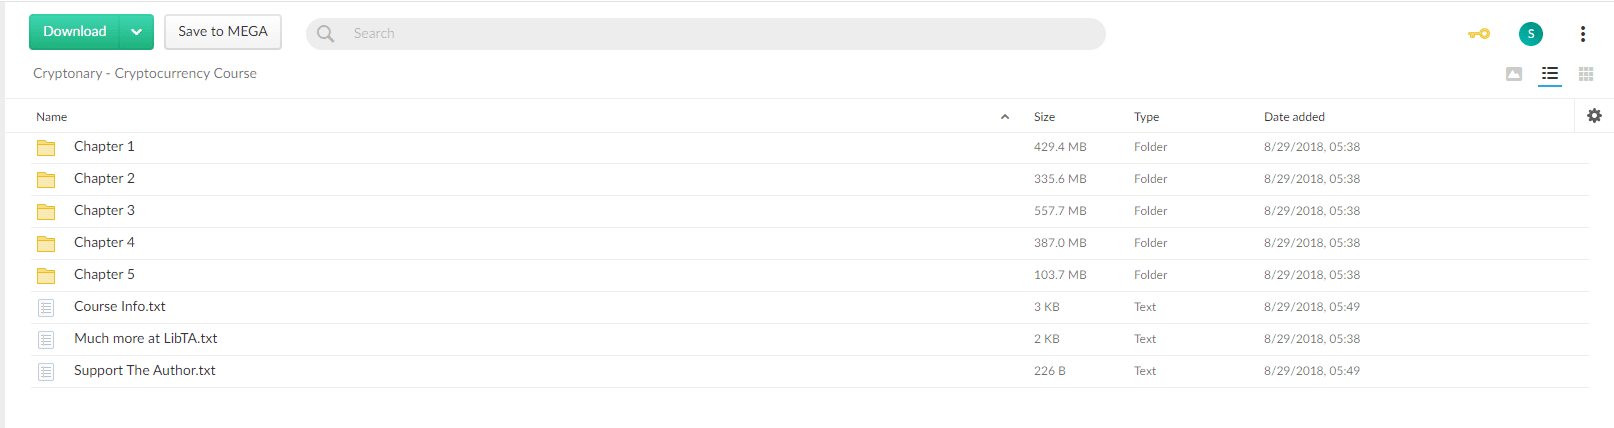Open the three-dot more options menu
This screenshot has width=1614, height=428.
click(x=1582, y=34)
